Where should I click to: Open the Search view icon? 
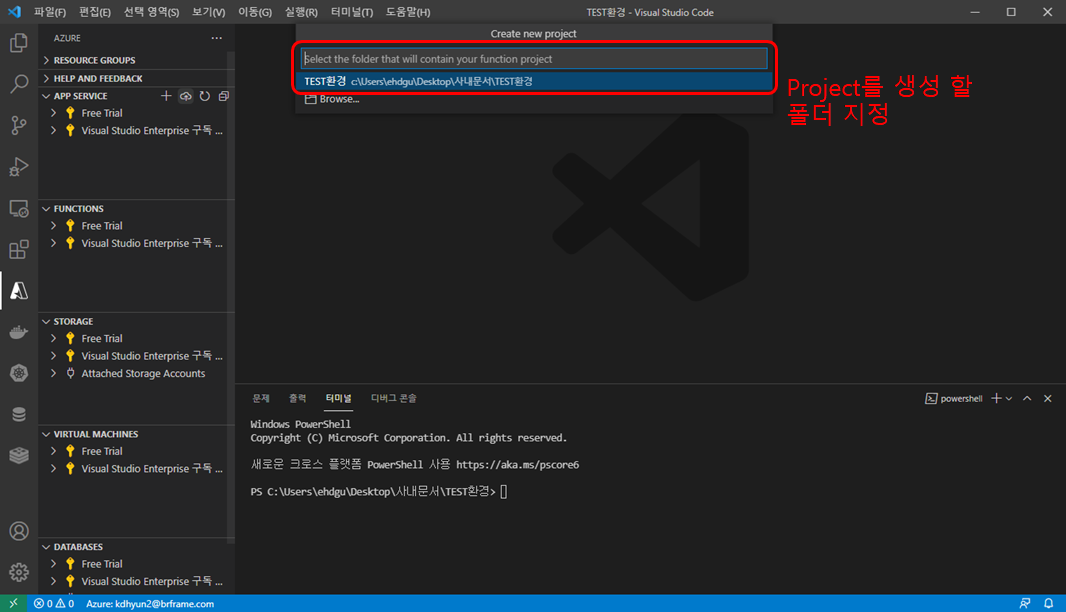19,84
